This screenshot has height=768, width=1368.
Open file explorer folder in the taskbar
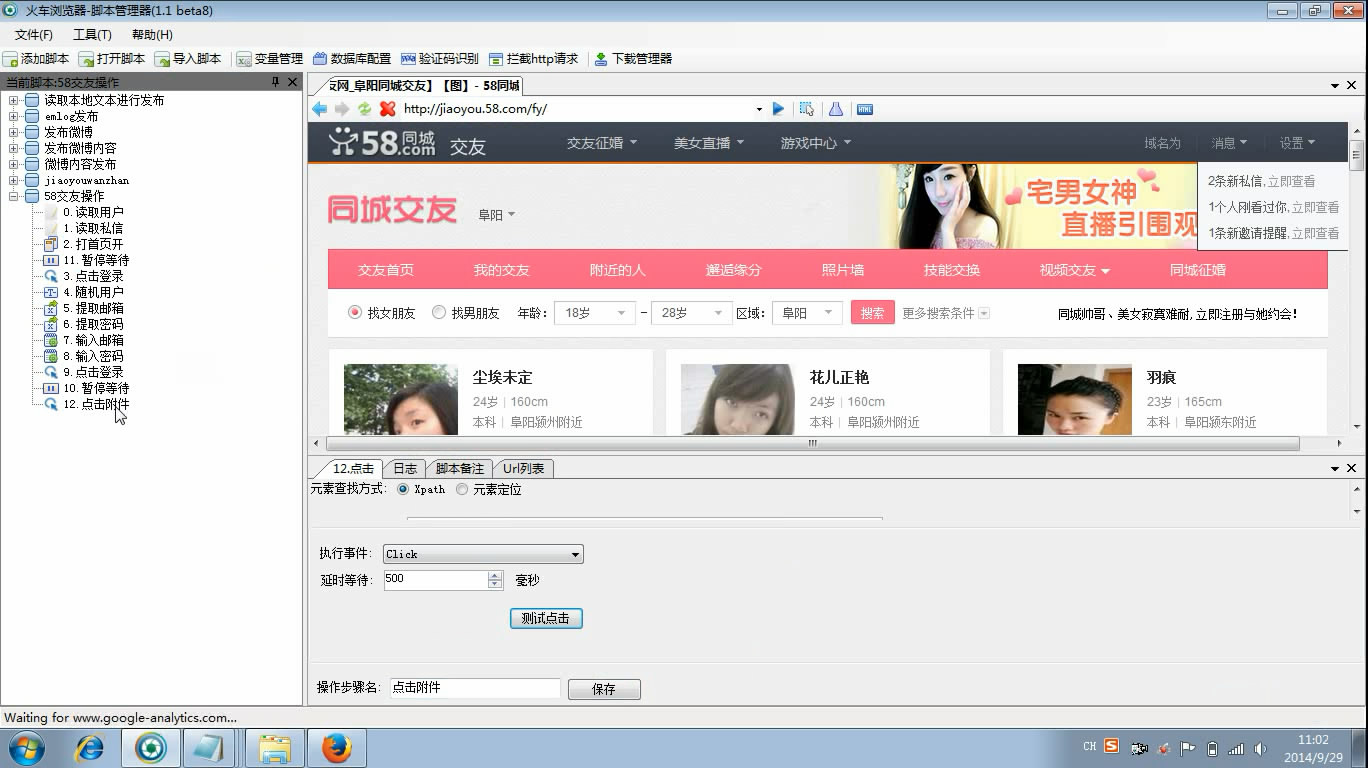[275, 748]
